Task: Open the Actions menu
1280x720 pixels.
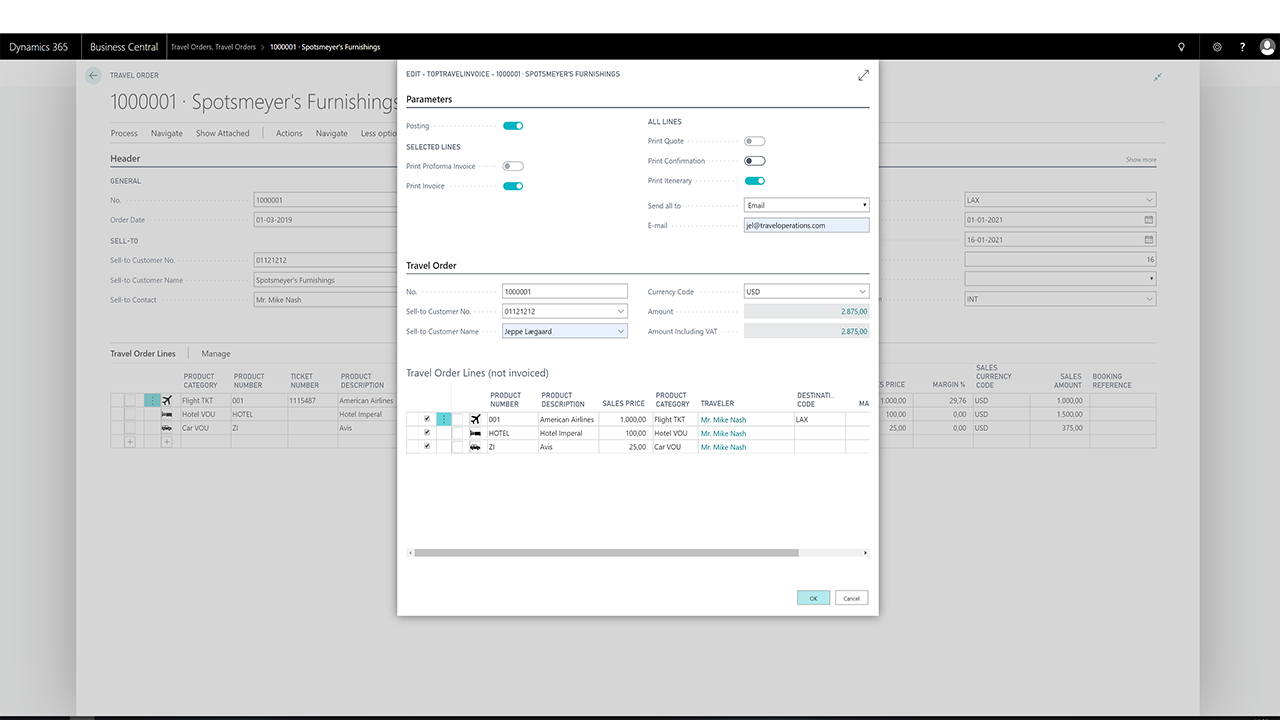Action: coord(289,133)
